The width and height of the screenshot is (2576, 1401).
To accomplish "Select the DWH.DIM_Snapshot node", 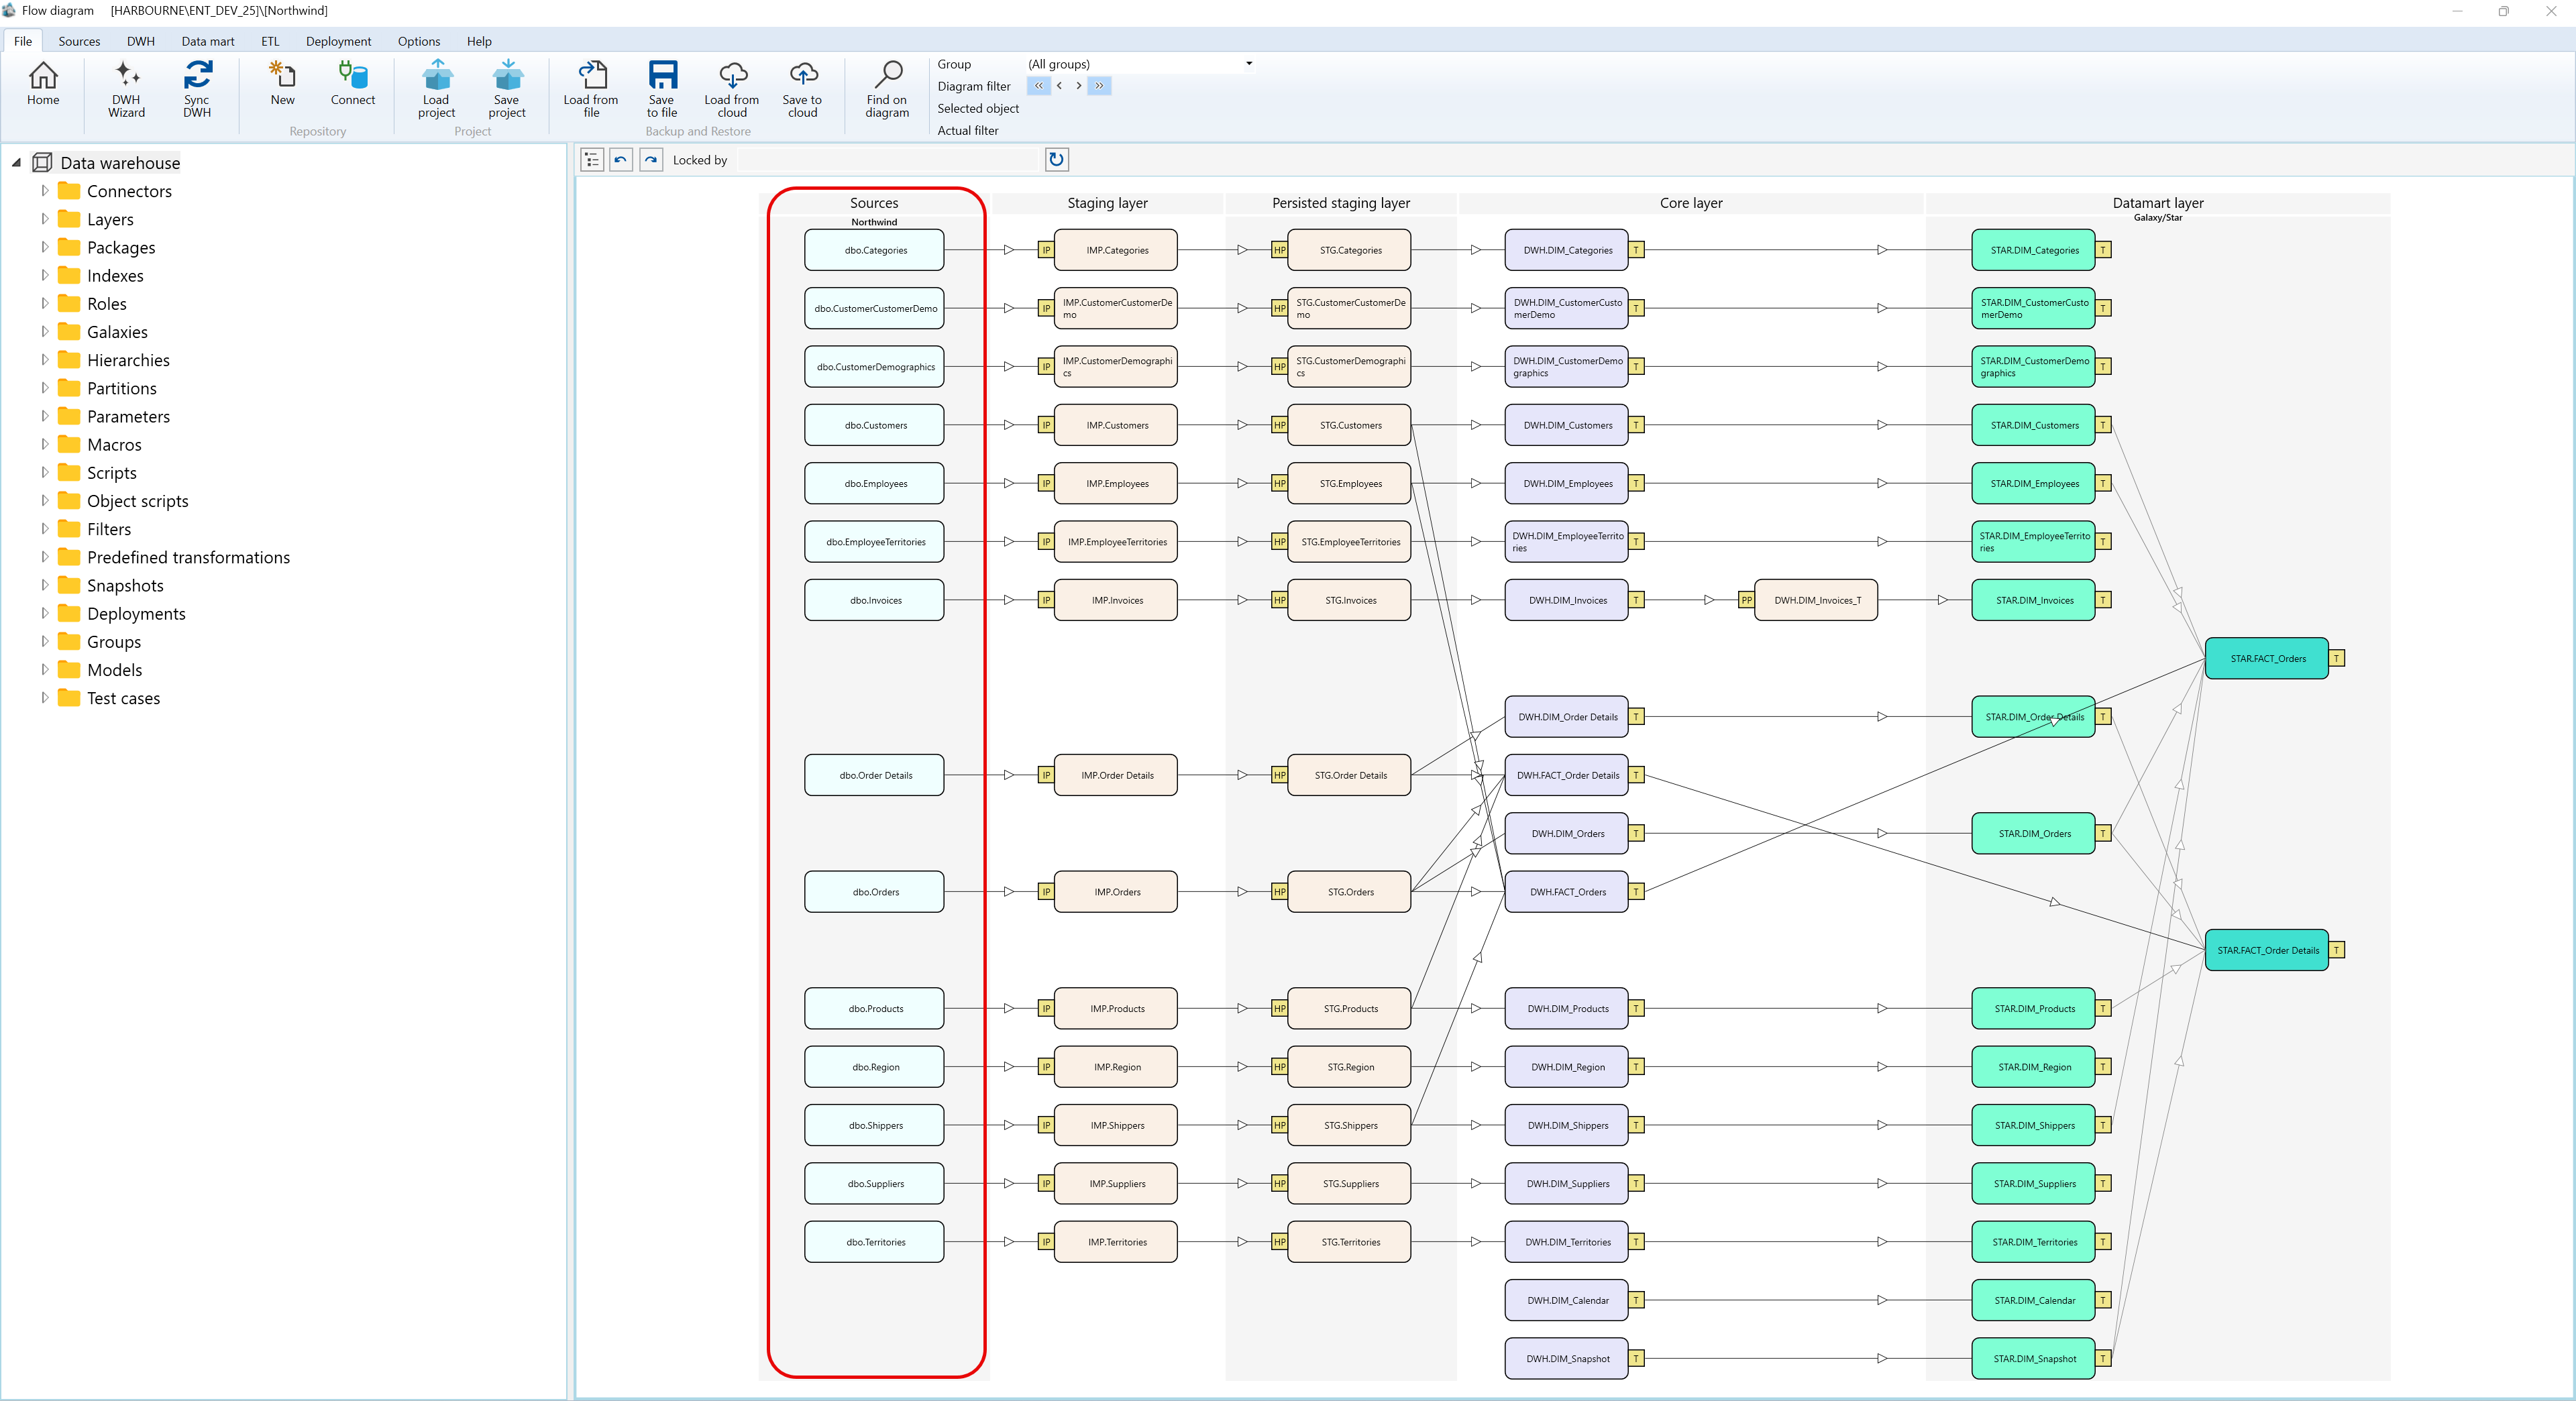I will 1567,1358.
